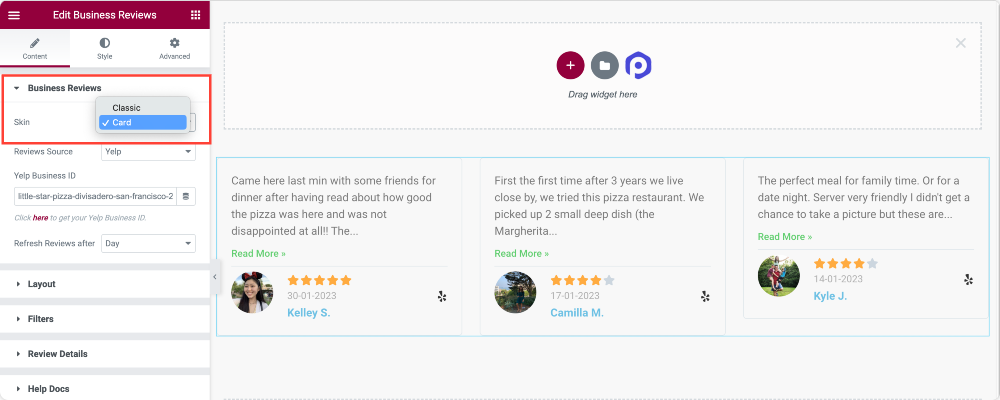
Task: Click the Yelp Business ID dynamic tags icon
Action: pyautogui.click(x=186, y=196)
